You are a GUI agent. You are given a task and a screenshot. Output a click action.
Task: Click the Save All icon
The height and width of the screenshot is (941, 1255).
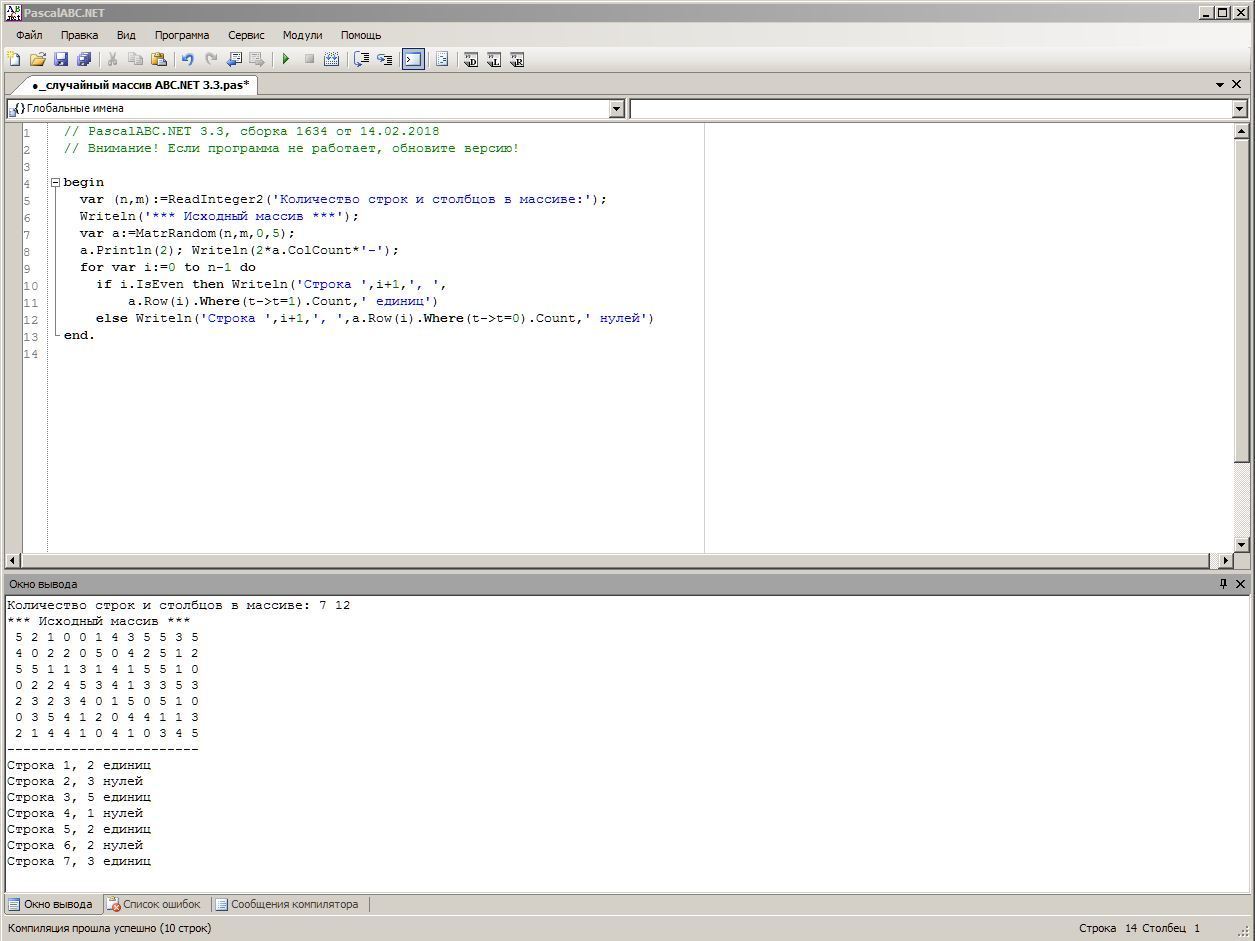coord(84,60)
